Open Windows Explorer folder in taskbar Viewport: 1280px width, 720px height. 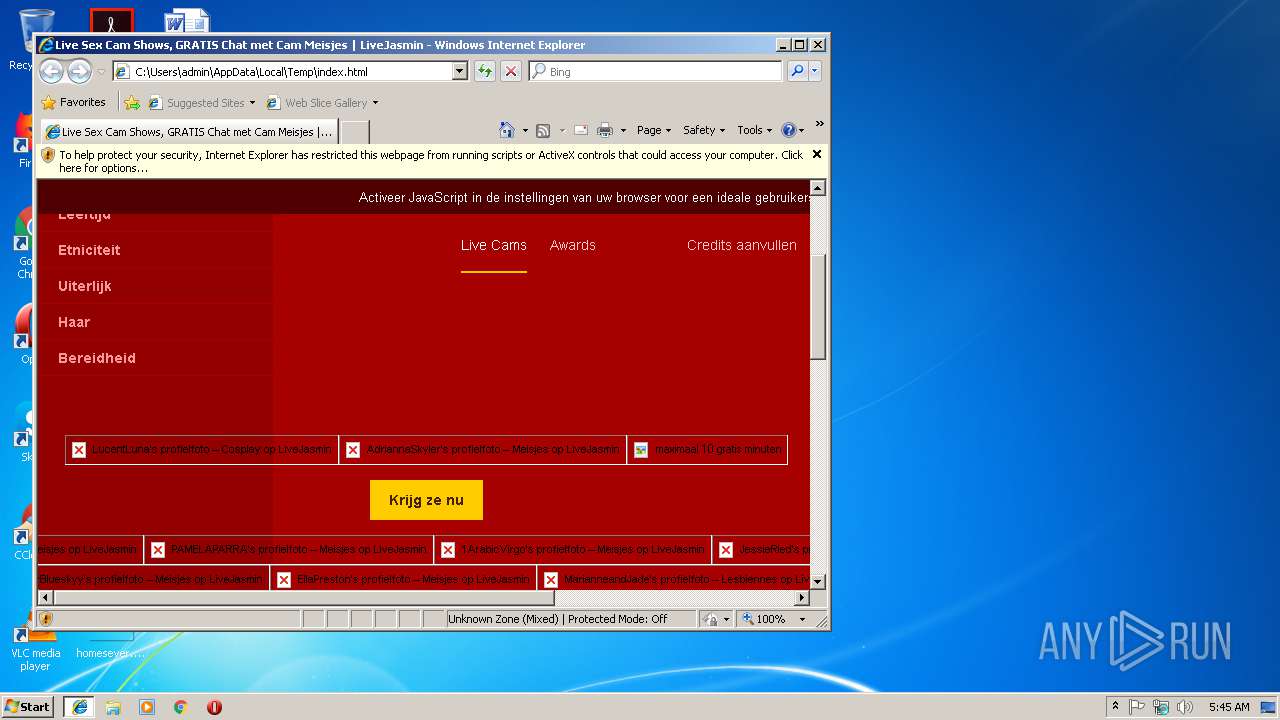coord(113,707)
